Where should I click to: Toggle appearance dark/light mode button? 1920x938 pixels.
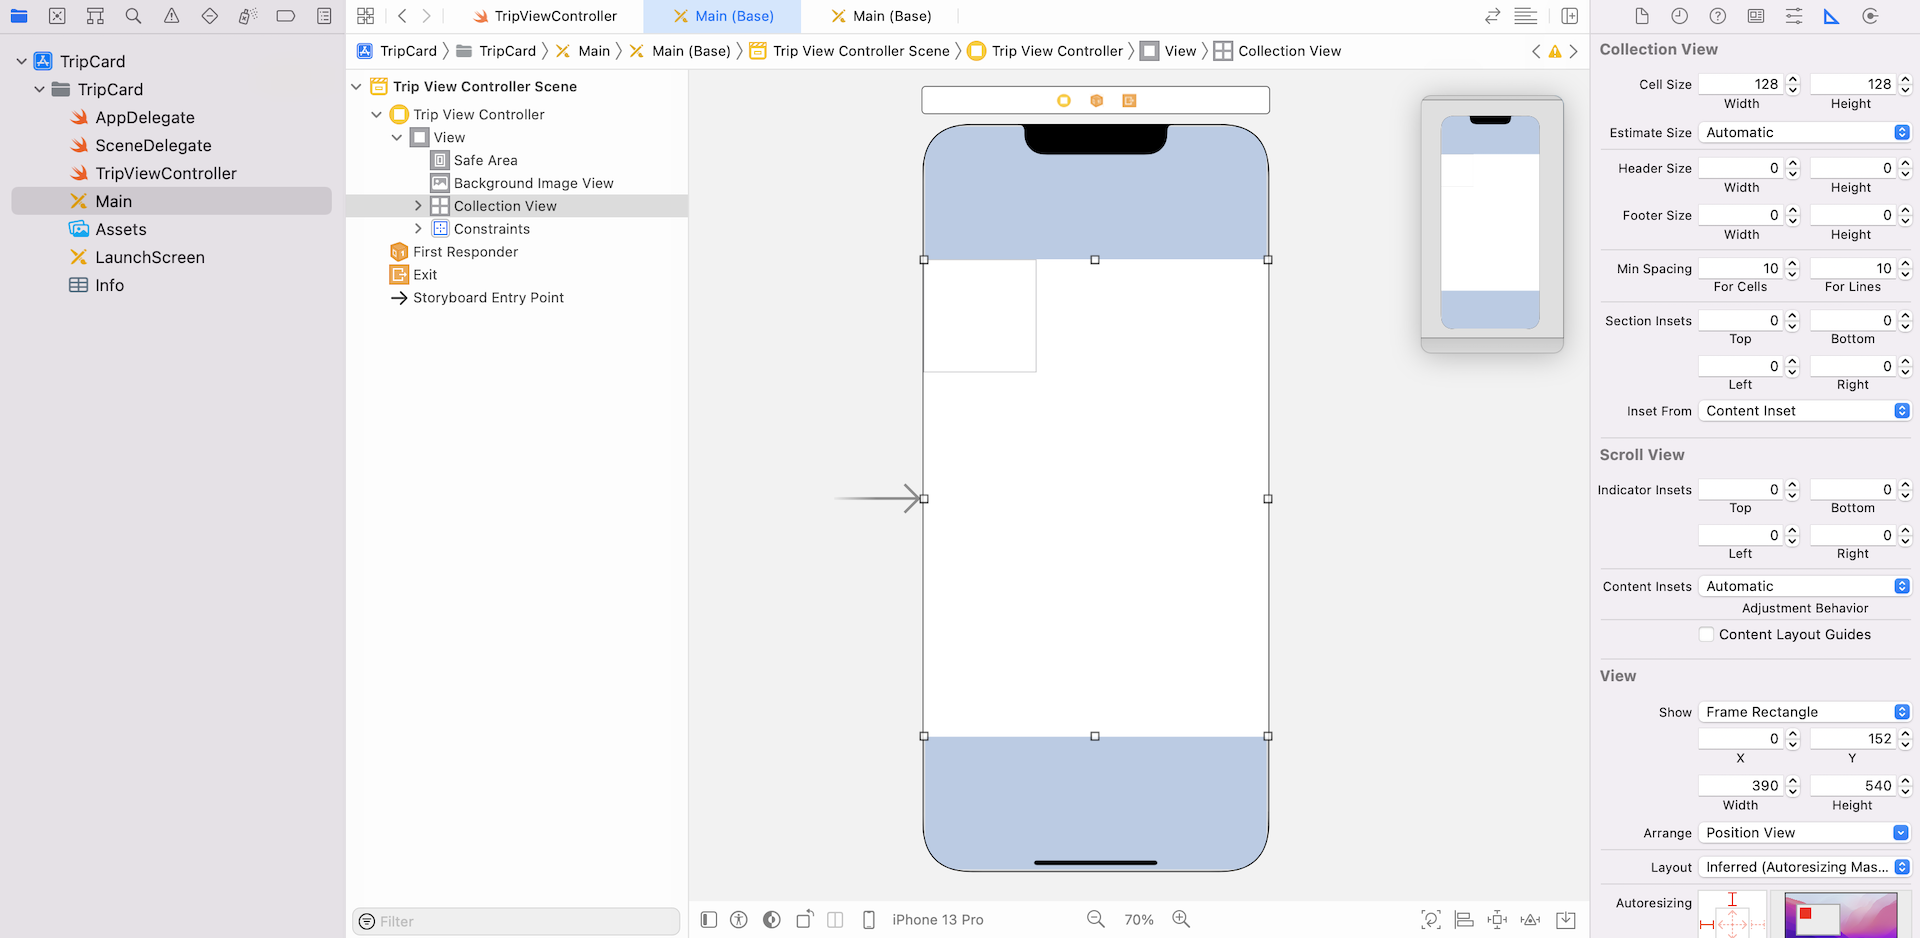tap(771, 919)
